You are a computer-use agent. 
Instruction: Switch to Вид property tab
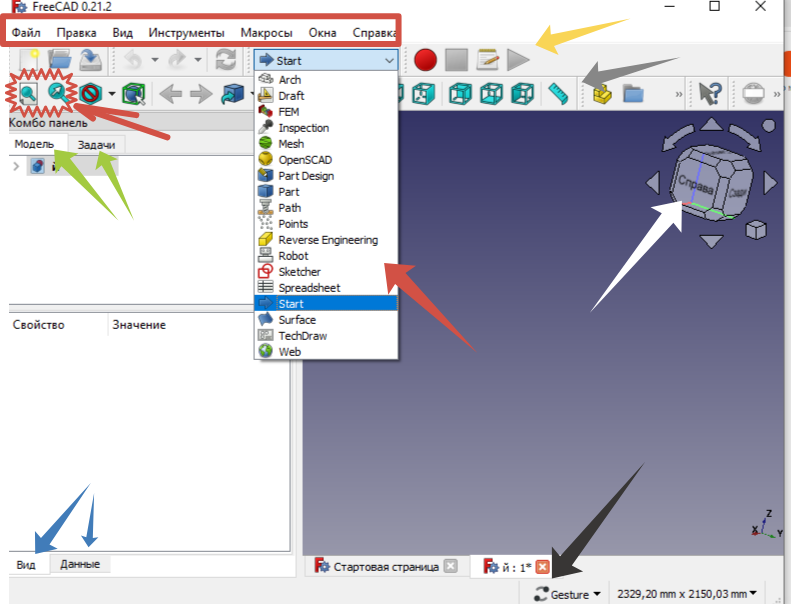tap(26, 565)
